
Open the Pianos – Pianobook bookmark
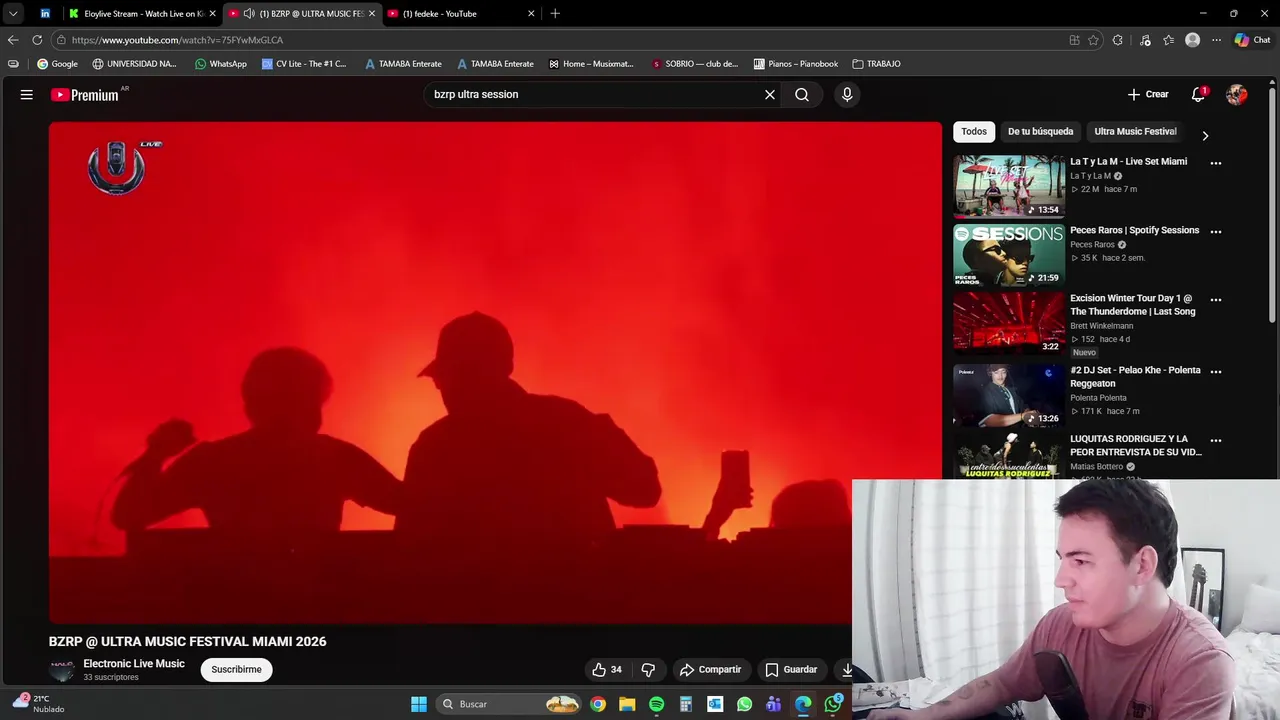796,64
